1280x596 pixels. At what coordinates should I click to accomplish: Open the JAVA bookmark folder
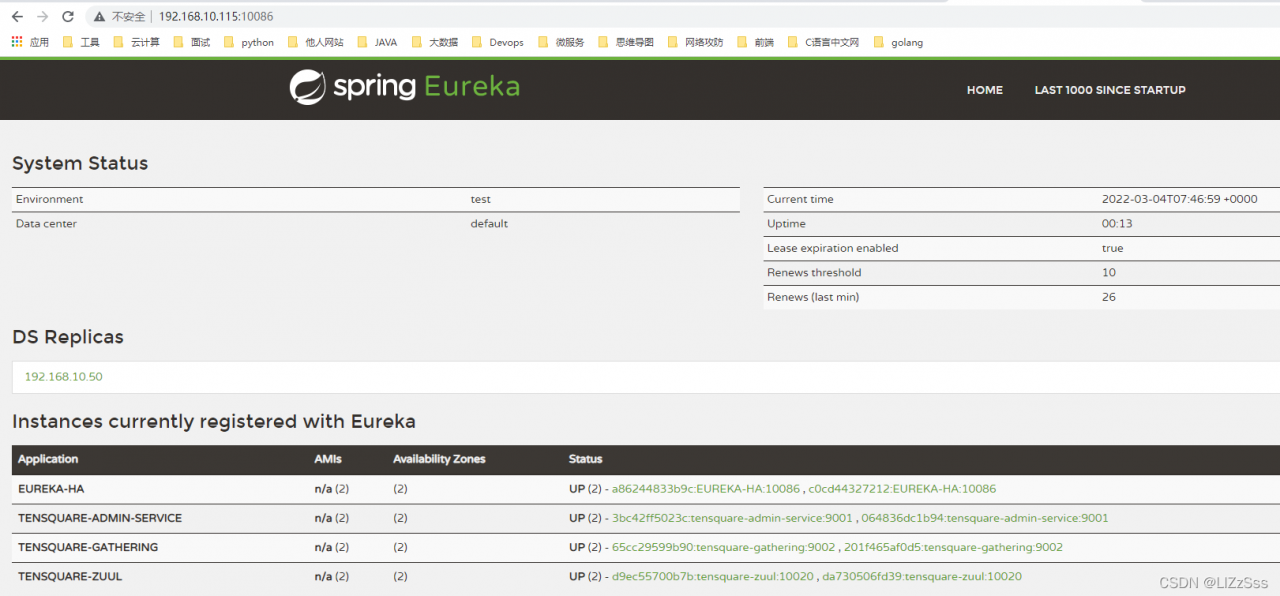[x=377, y=42]
